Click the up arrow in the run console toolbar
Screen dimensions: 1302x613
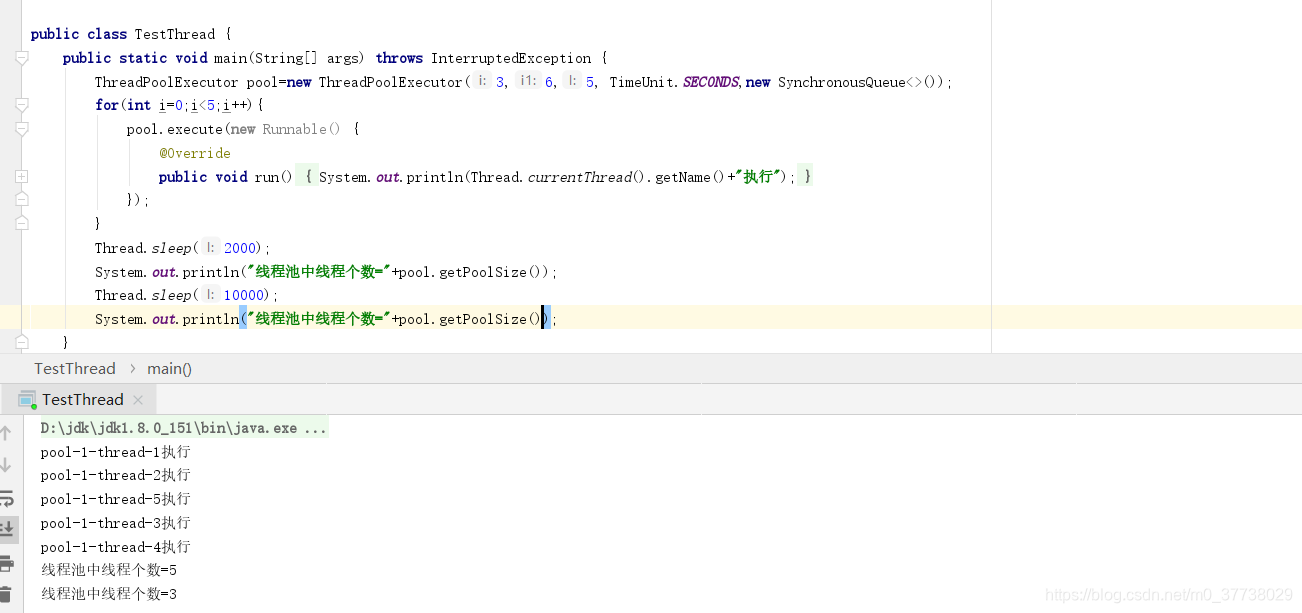8,432
